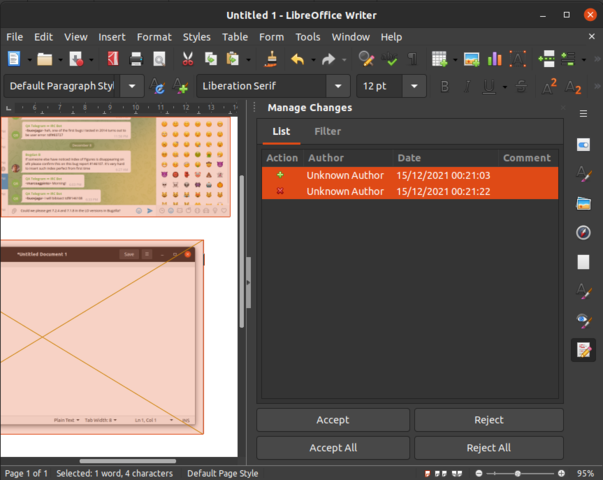603x480 pixels.
Task: Expand the paragraph style dropdown arrow
Action: 132,86
